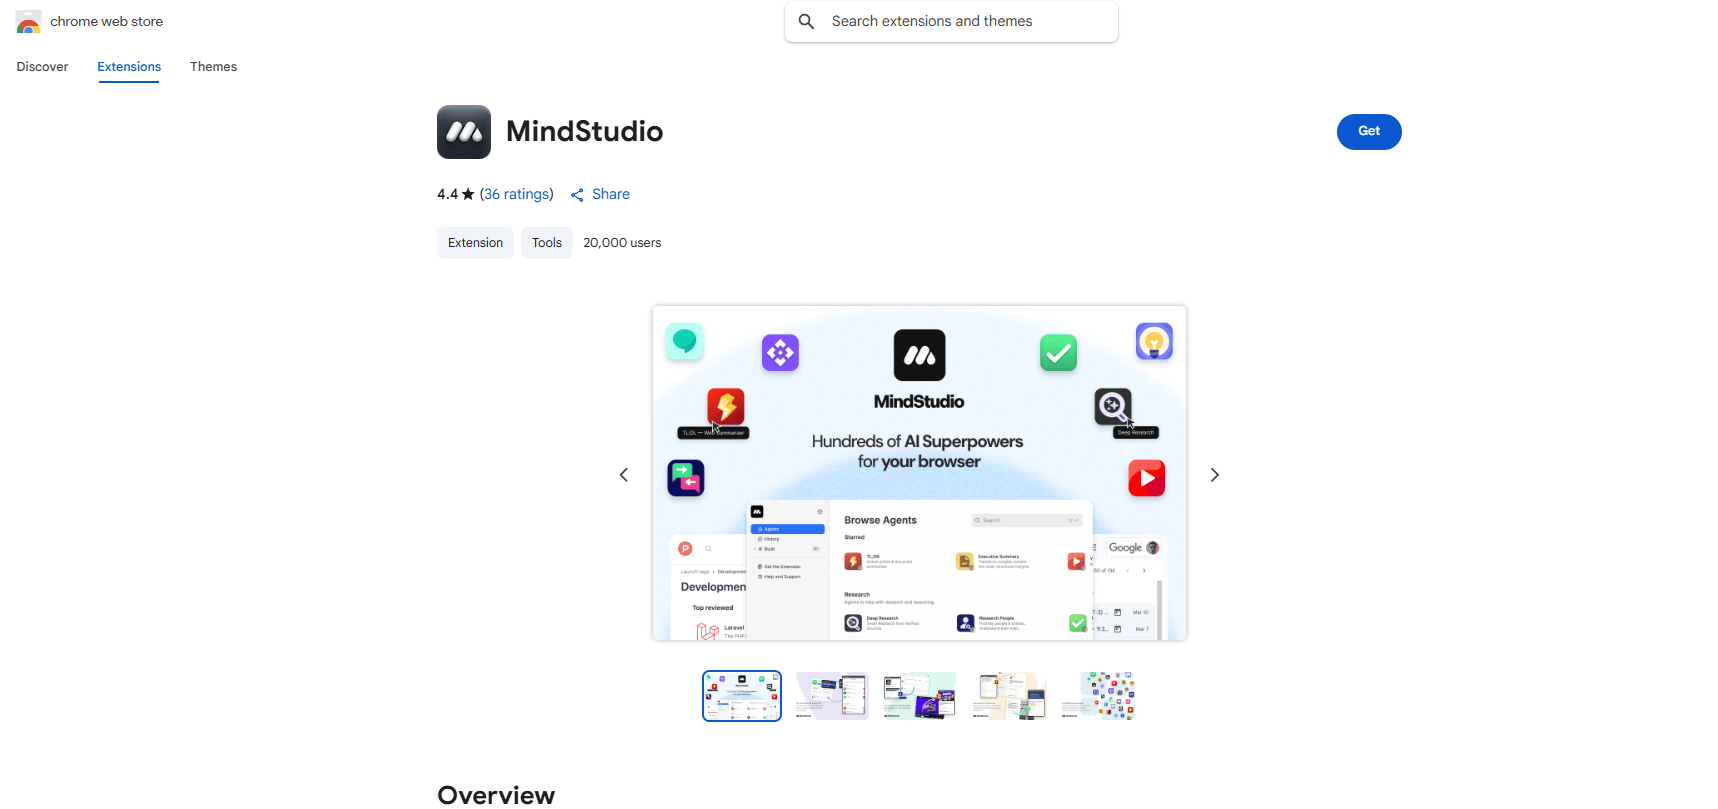The image size is (1718, 809).
Task: Click the 4.4 star rating text
Action: (455, 194)
